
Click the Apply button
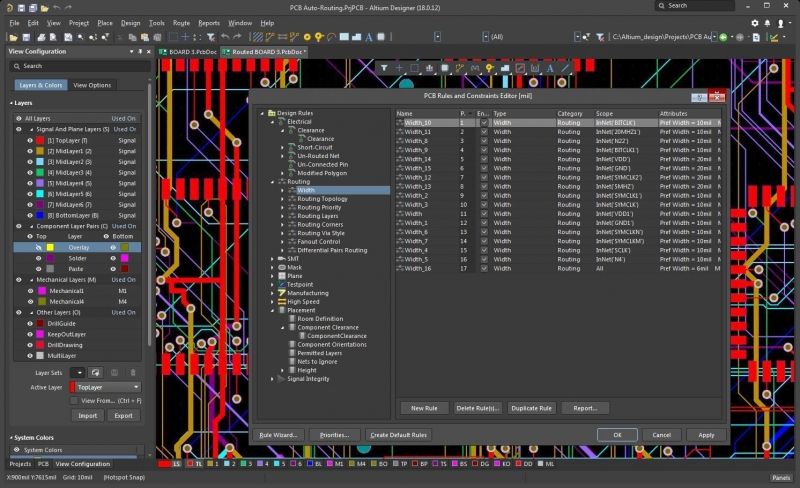pyautogui.click(x=706, y=435)
